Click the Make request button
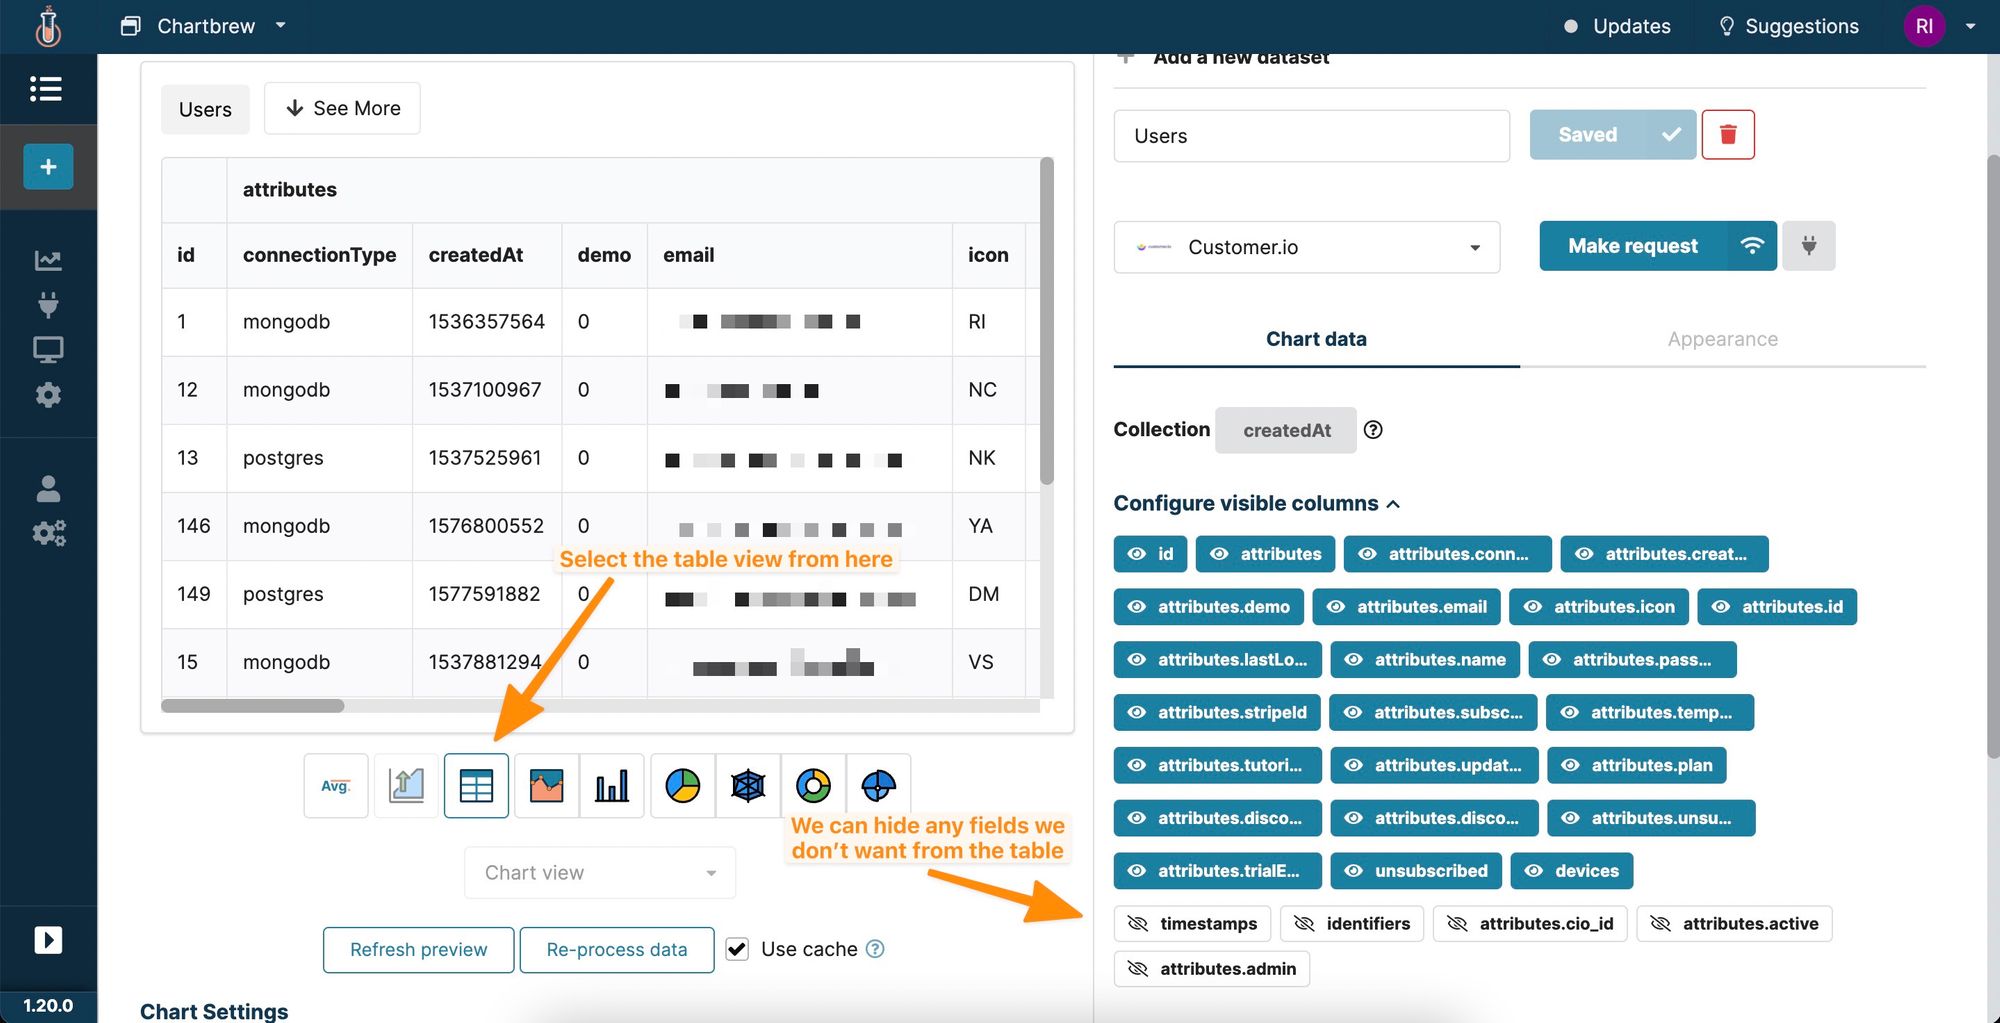The image size is (2000, 1023). [1632, 246]
